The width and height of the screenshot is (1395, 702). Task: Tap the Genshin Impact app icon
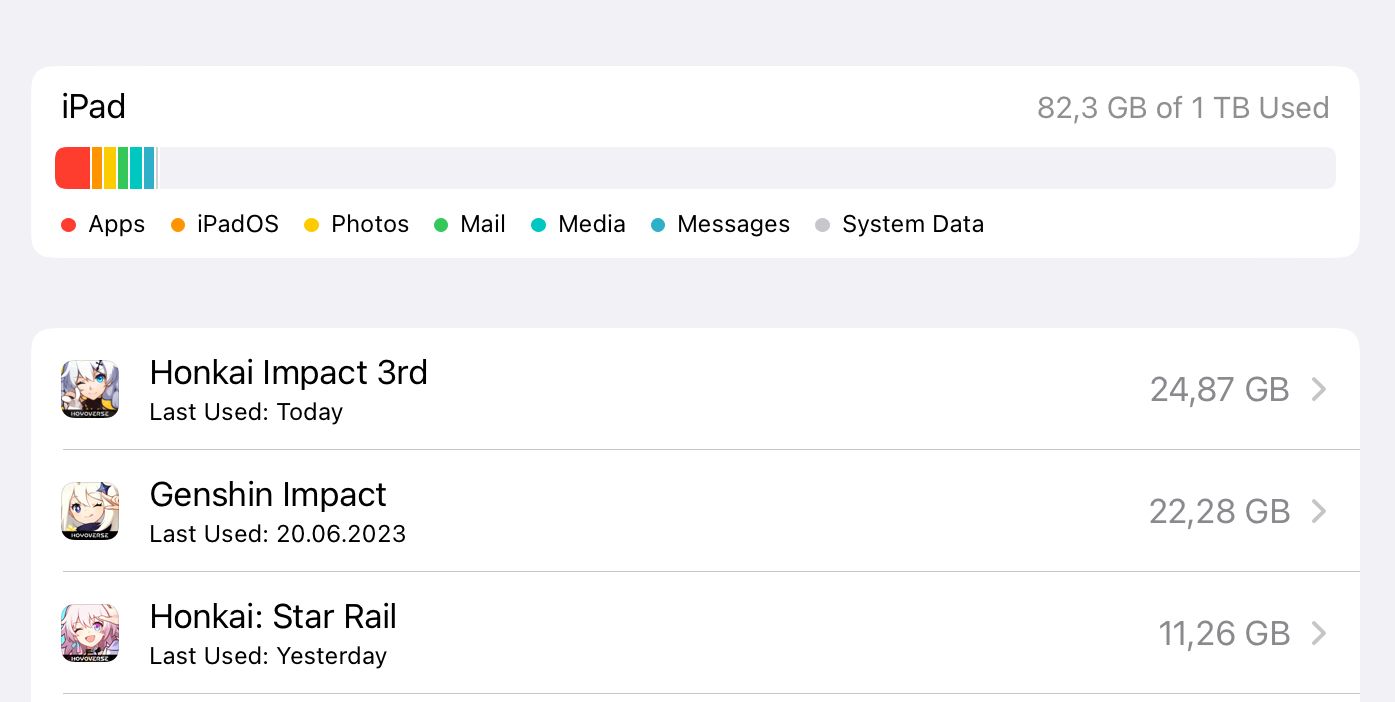coord(90,511)
